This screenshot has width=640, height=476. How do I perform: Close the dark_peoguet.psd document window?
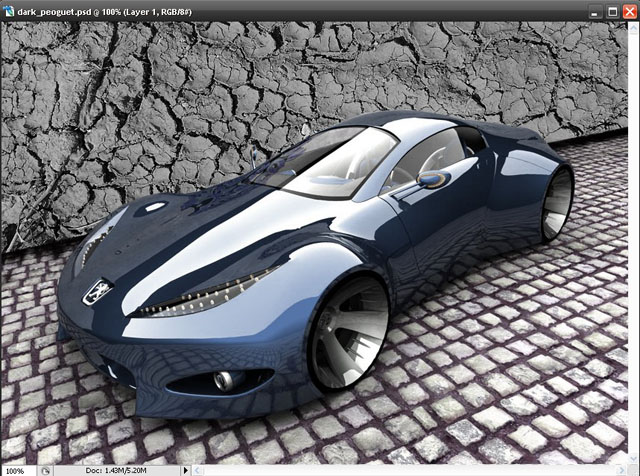tap(630, 12)
